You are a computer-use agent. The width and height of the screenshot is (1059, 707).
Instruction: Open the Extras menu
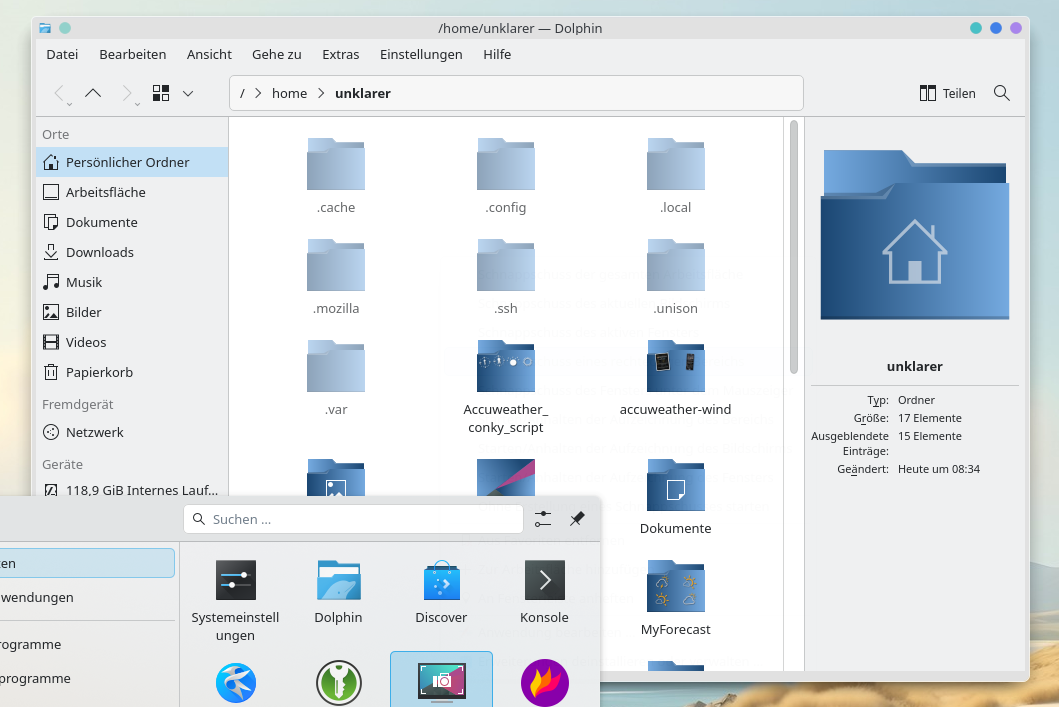point(340,55)
